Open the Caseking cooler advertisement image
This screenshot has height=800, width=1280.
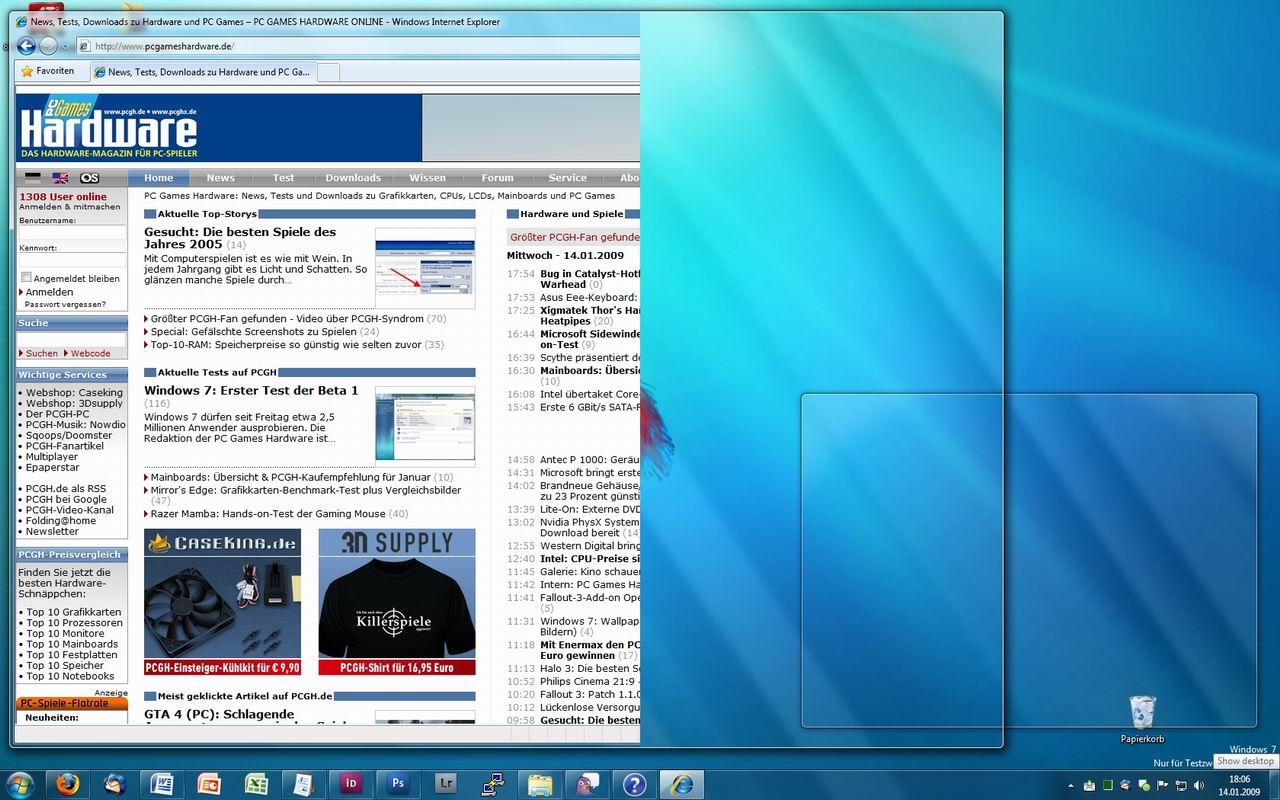click(x=222, y=602)
